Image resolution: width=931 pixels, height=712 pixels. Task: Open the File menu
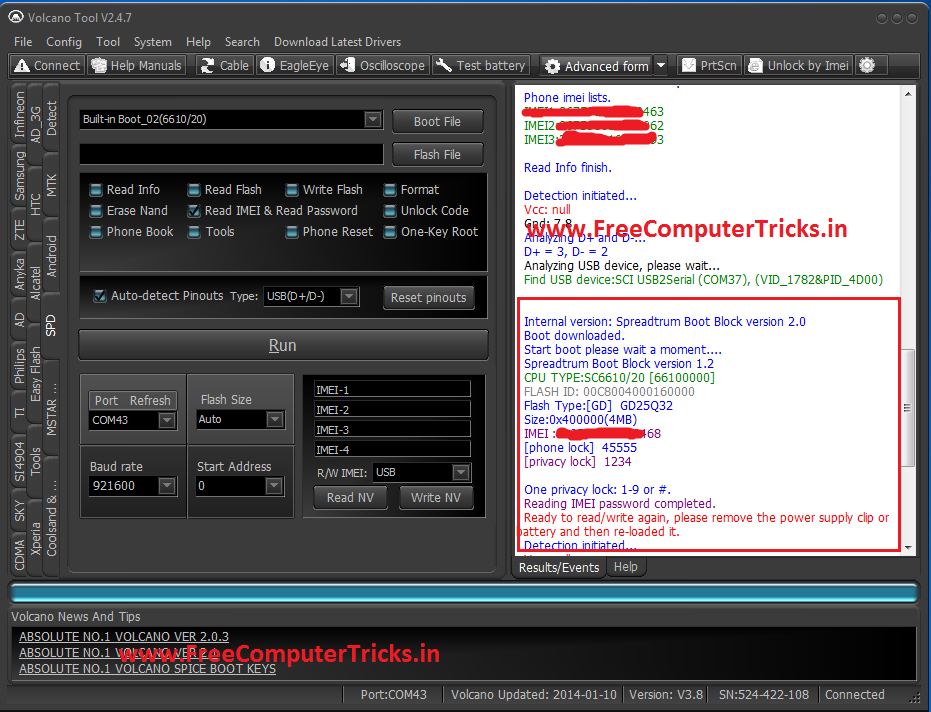[23, 42]
